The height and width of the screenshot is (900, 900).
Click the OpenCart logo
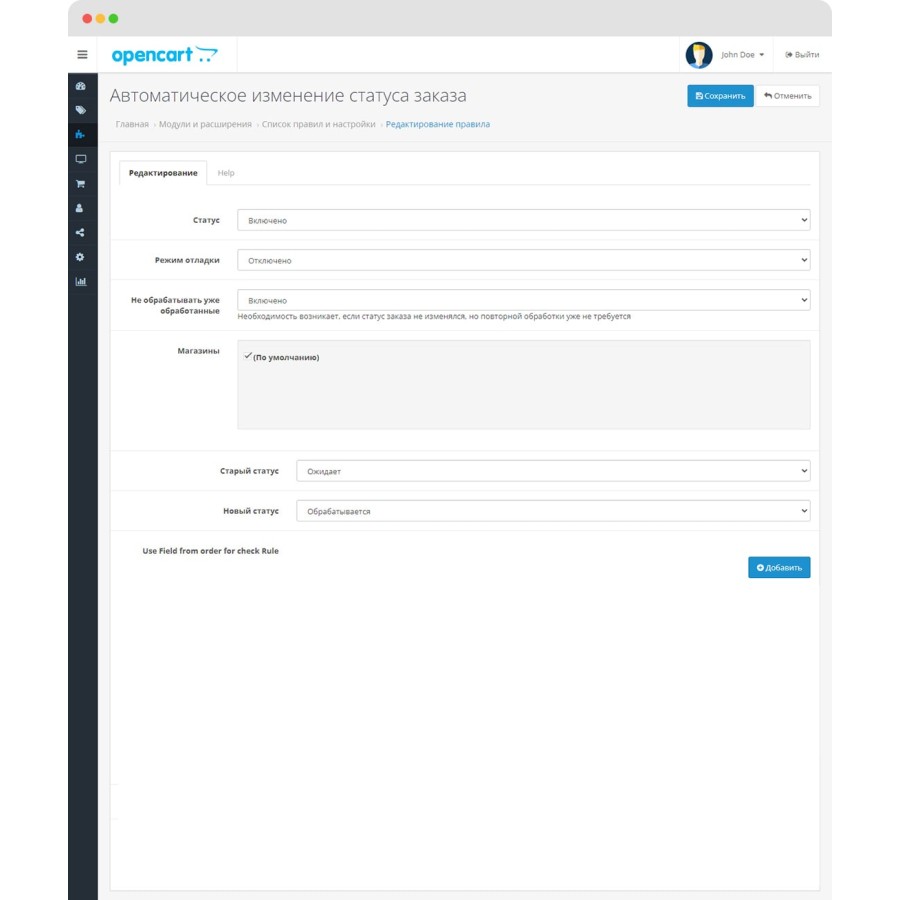pyautogui.click(x=165, y=55)
